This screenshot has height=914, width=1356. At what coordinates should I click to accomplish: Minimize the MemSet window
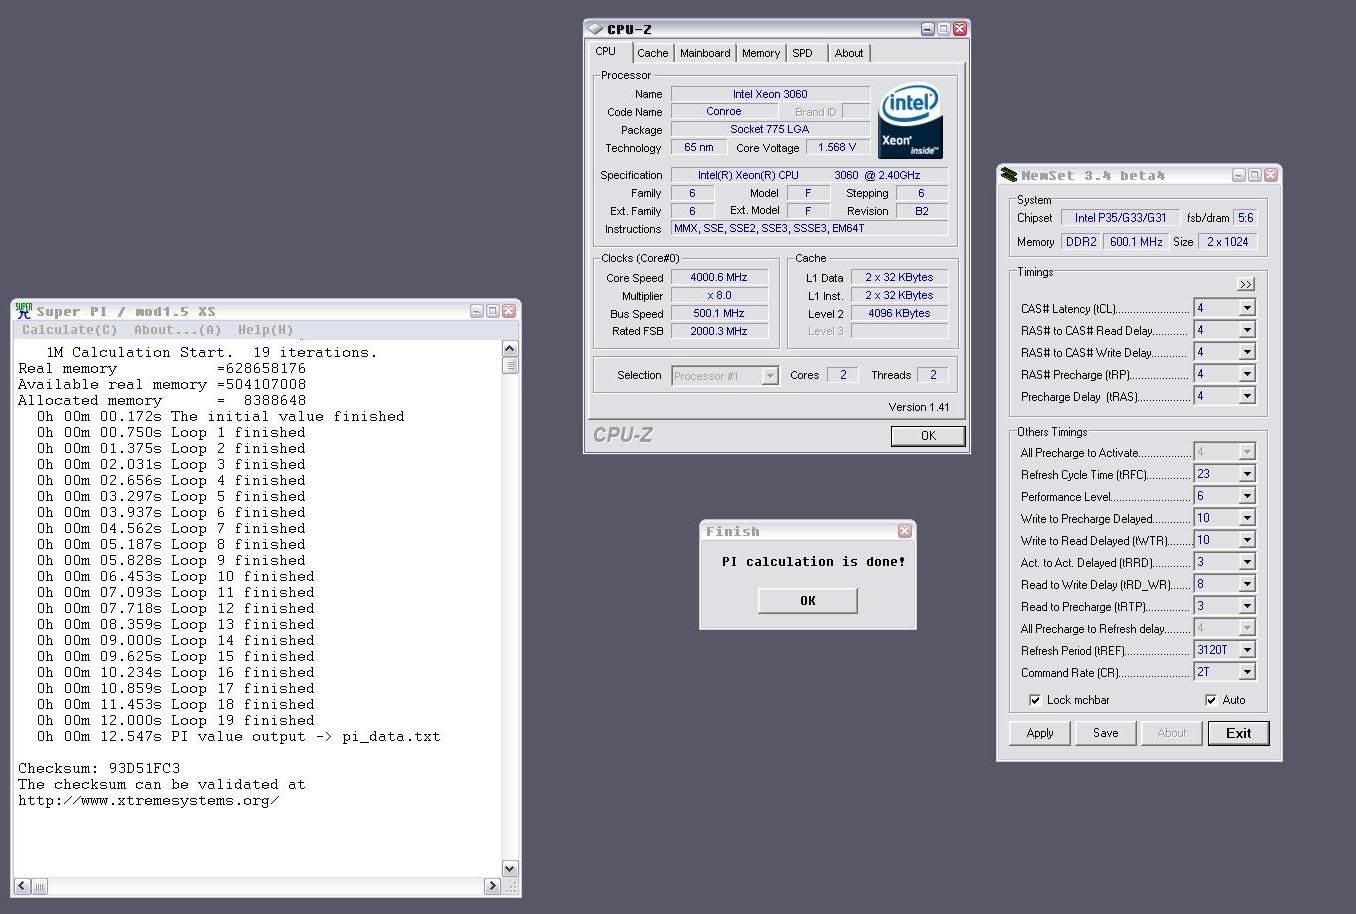pyautogui.click(x=1239, y=175)
